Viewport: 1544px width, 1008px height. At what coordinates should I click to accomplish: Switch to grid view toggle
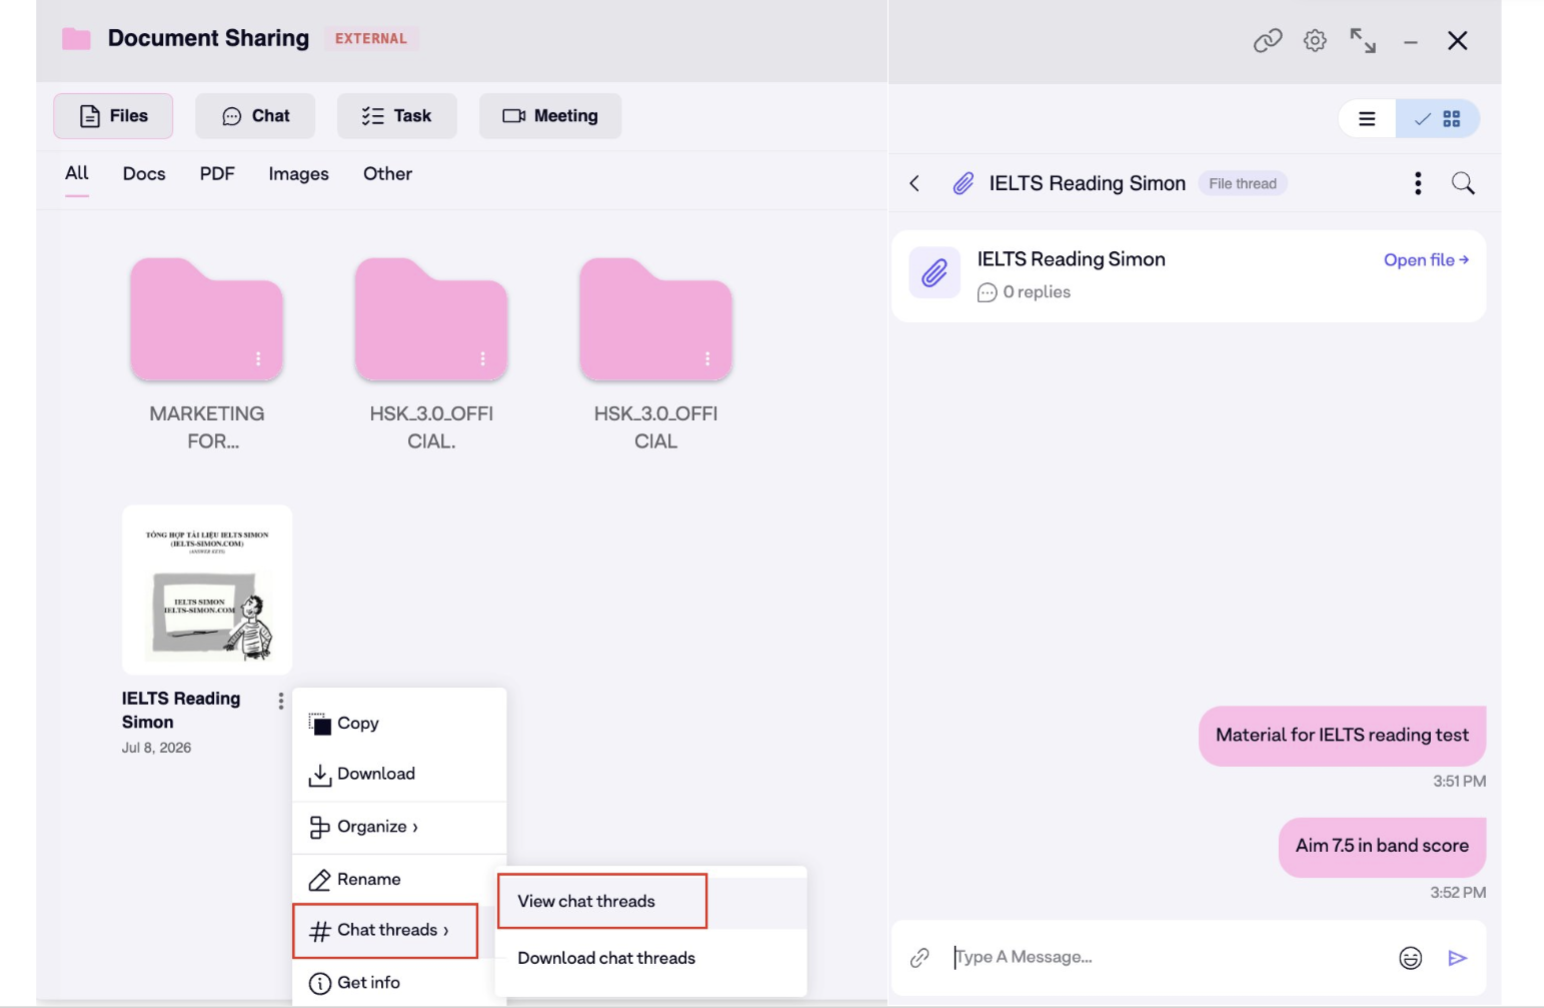coord(1438,119)
